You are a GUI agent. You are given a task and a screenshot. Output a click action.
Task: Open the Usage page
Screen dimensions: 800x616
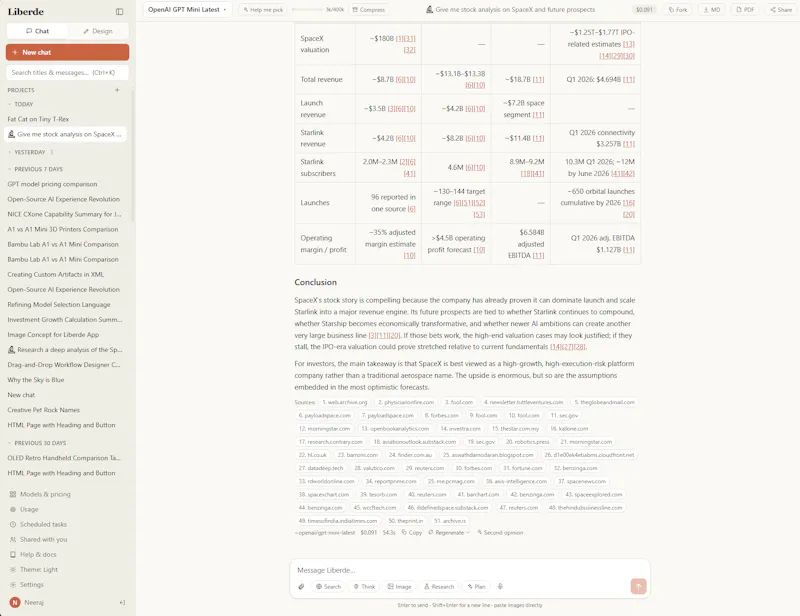tap(24, 509)
